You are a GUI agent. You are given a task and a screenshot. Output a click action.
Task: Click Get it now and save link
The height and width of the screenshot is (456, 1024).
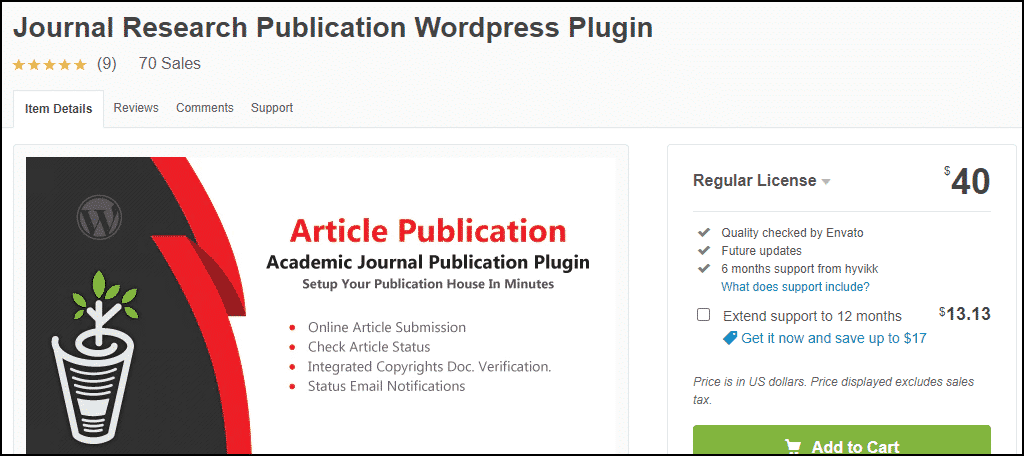click(834, 338)
